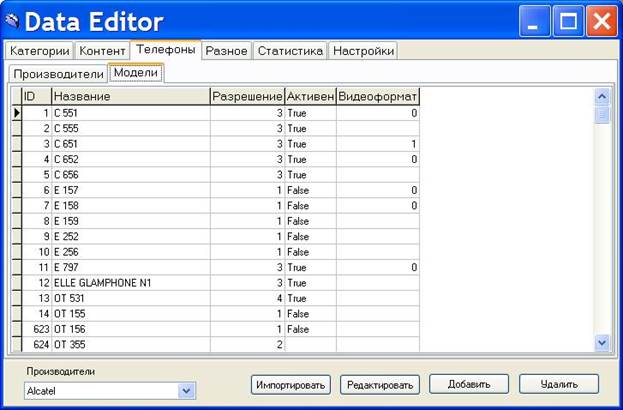Select cell E 158
Viewport: 623px width, 410px height.
[x=131, y=206]
